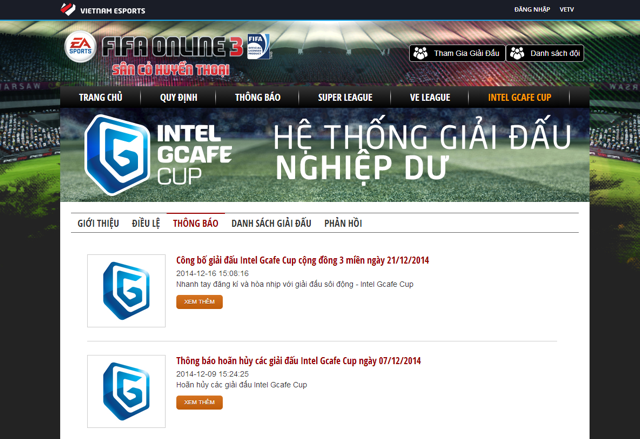This screenshot has height=439, width=640.
Task: Click the timestamp 2014-12-09 15:24:25
Action: (212, 374)
